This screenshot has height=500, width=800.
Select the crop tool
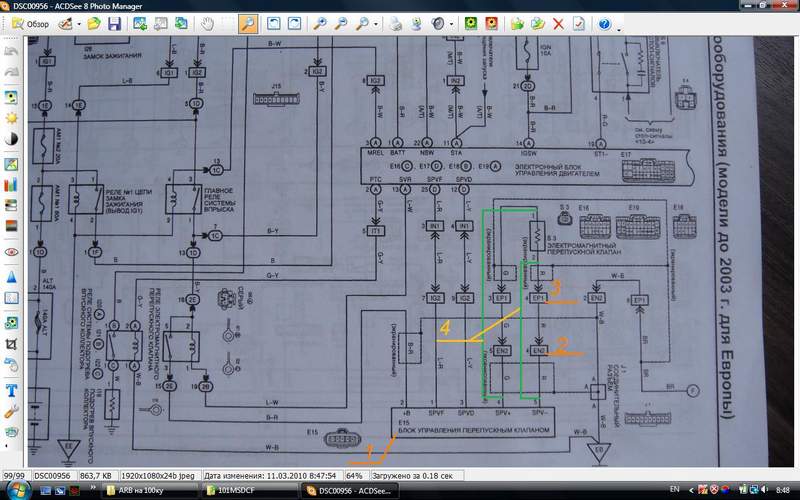click(11, 344)
